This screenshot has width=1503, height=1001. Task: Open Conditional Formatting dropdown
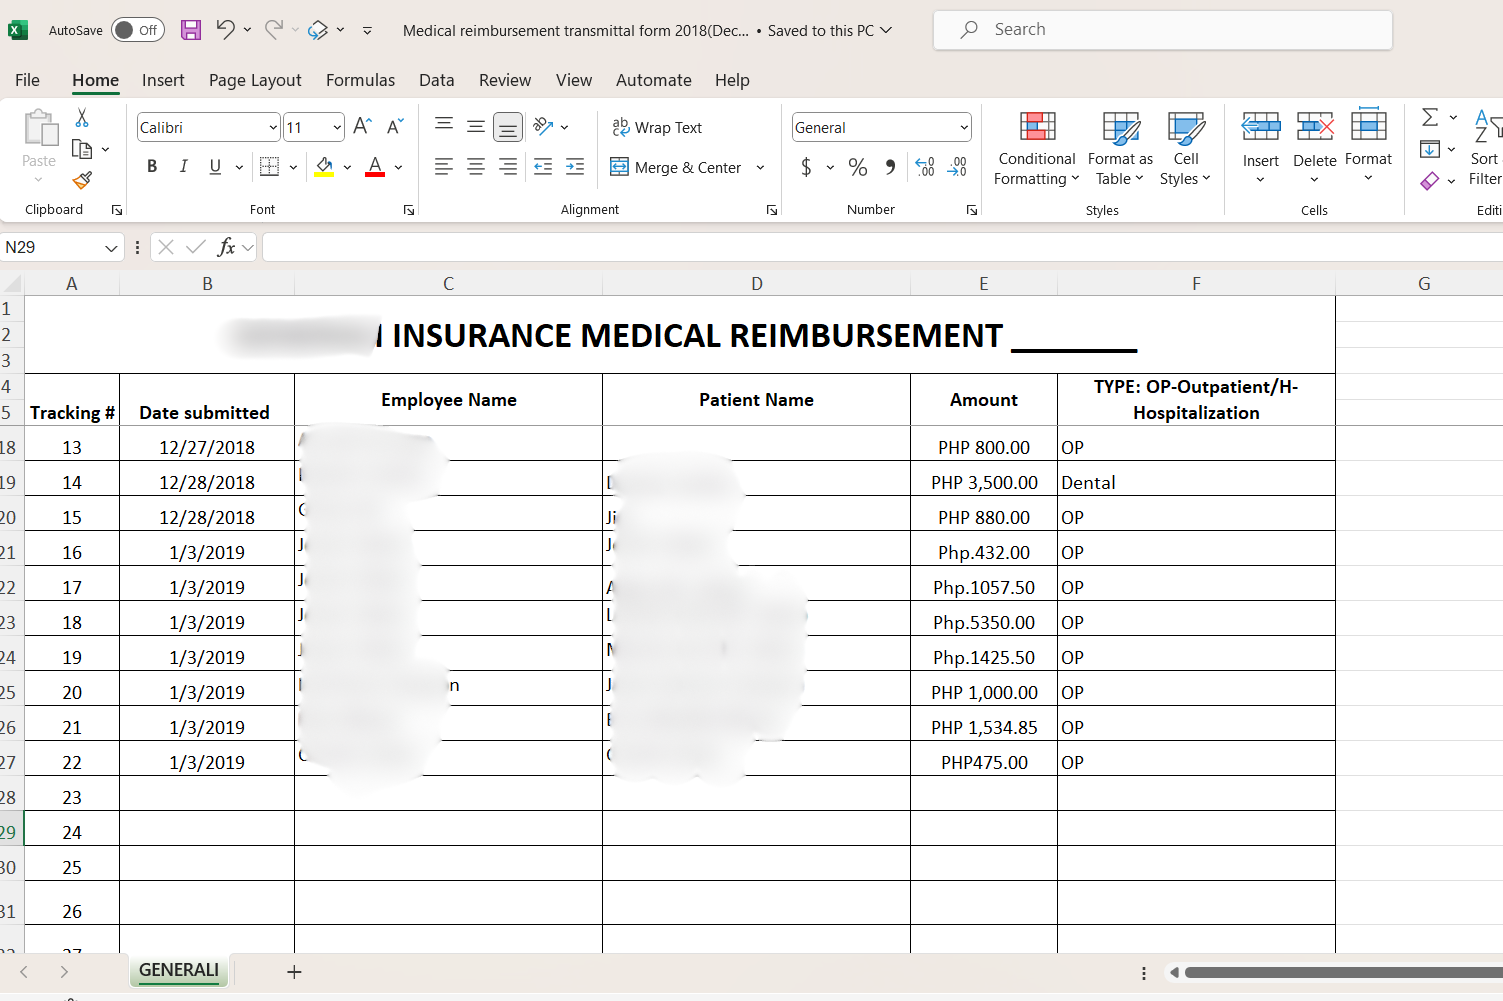pyautogui.click(x=1037, y=148)
